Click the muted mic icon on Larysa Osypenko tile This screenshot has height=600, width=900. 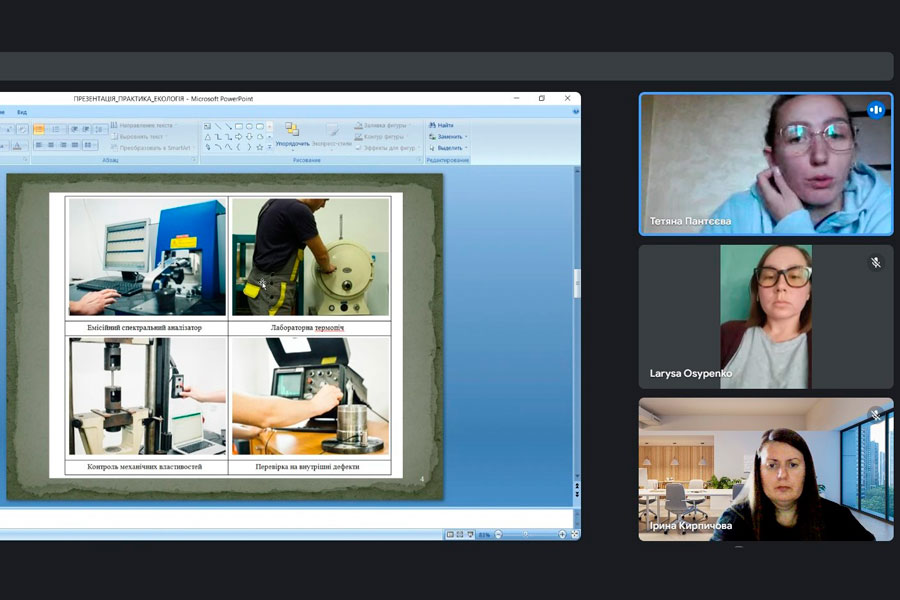[x=875, y=263]
